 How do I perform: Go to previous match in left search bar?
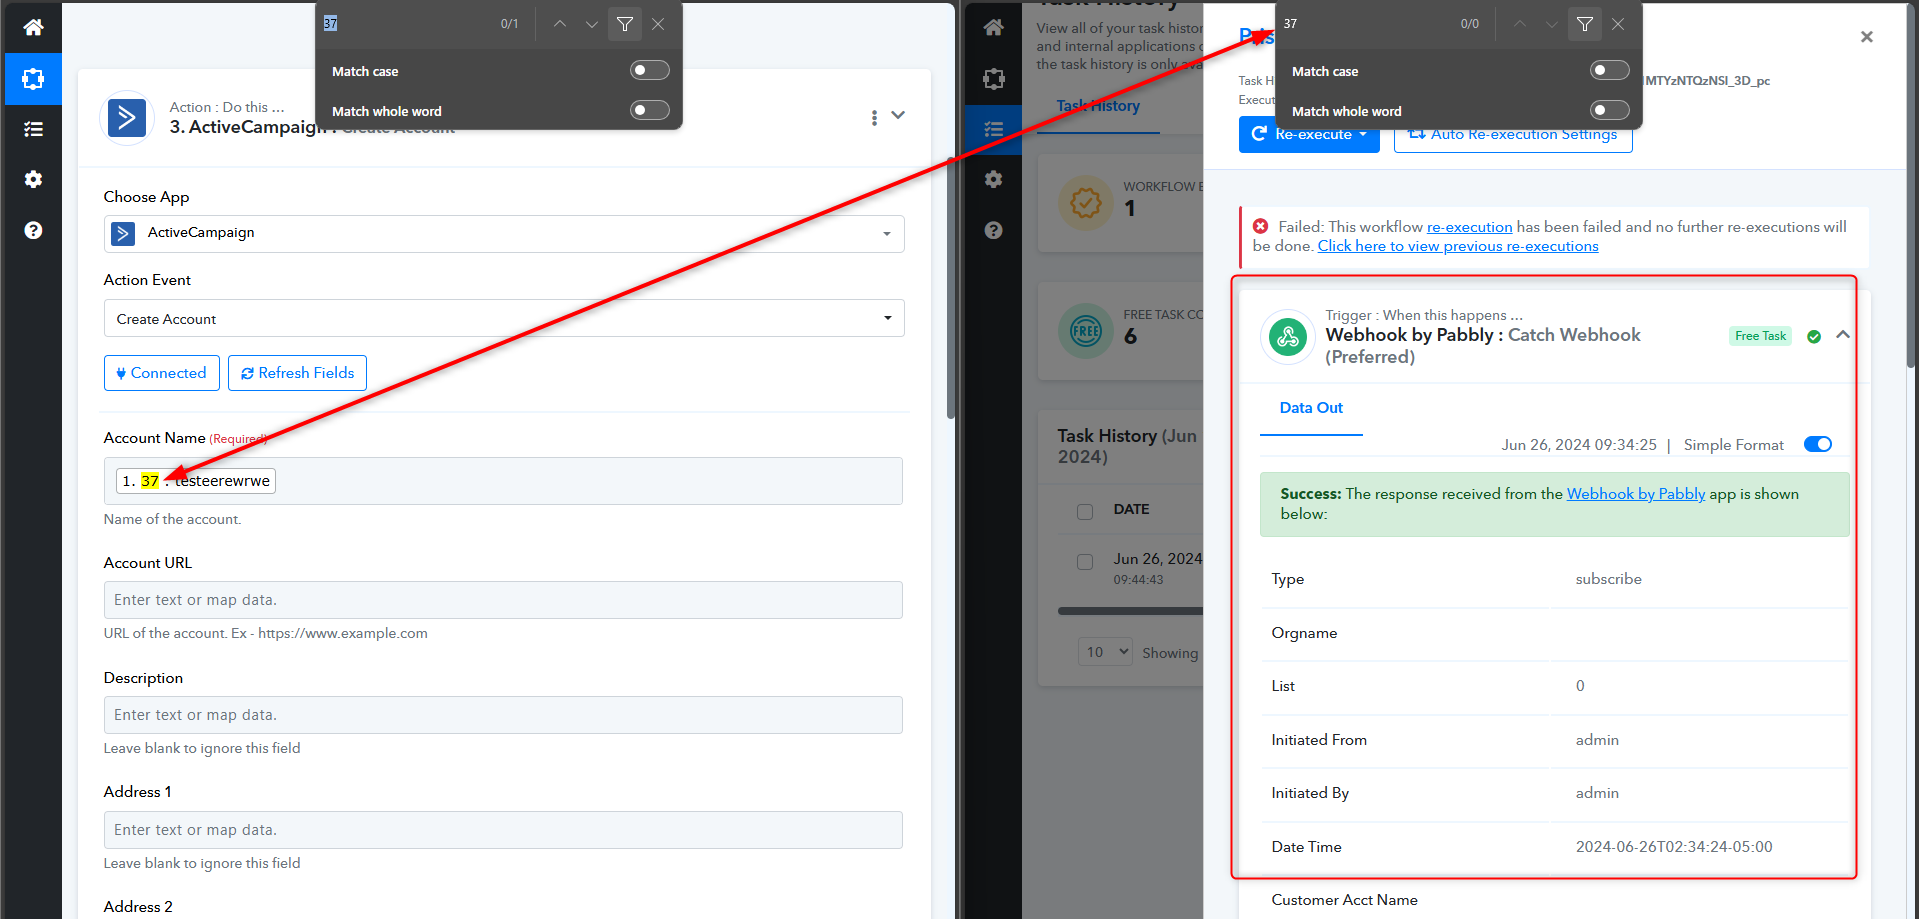tap(560, 24)
